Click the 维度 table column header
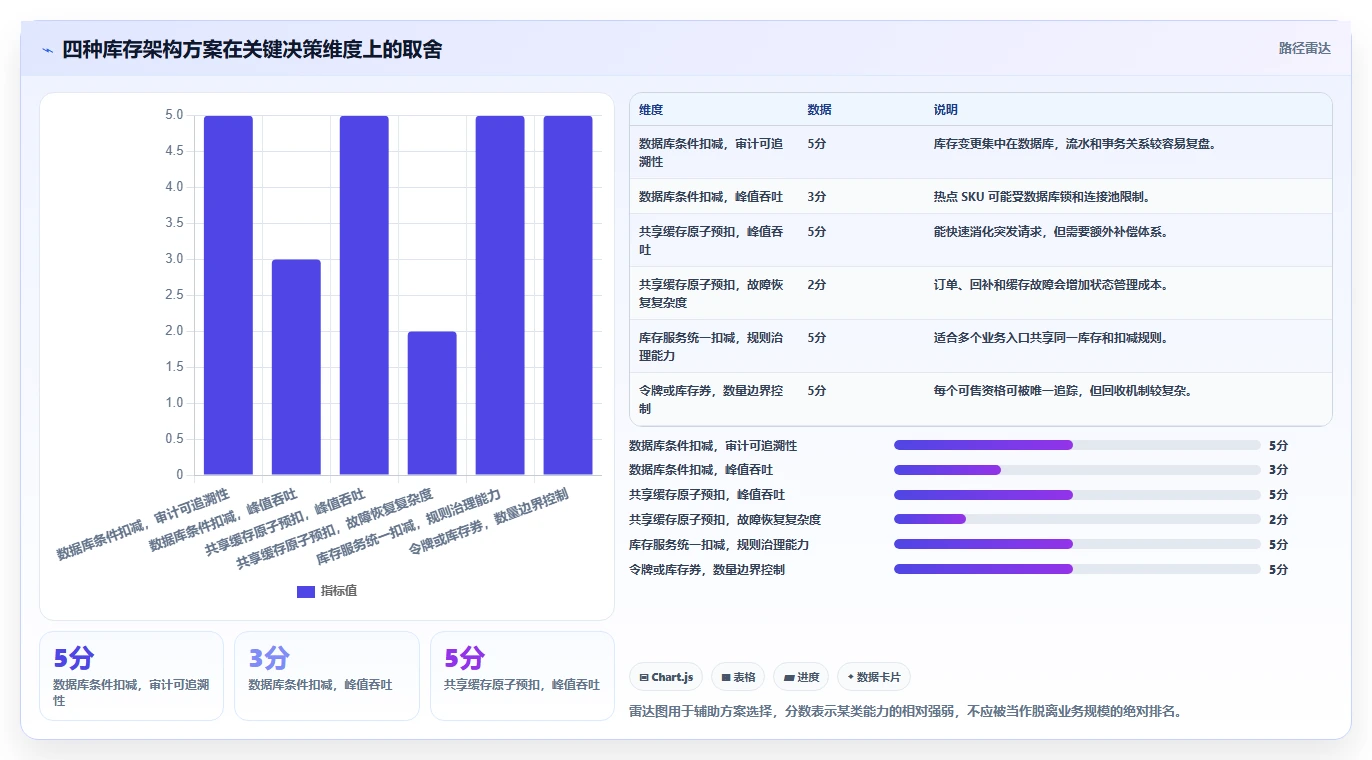Viewport: 1372px width, 760px height. [651, 110]
